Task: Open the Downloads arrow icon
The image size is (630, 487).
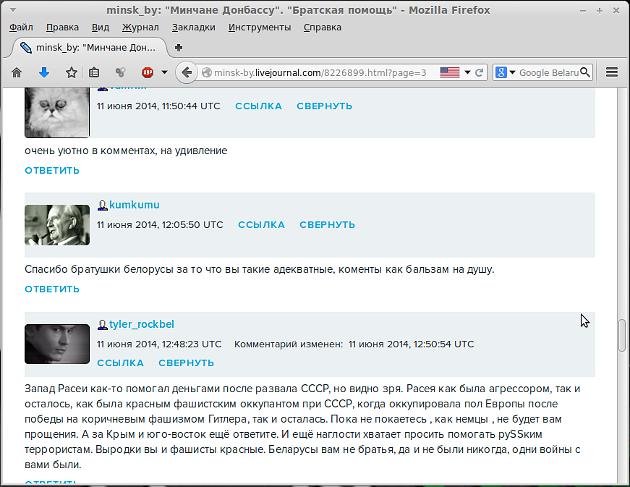Action: point(43,72)
